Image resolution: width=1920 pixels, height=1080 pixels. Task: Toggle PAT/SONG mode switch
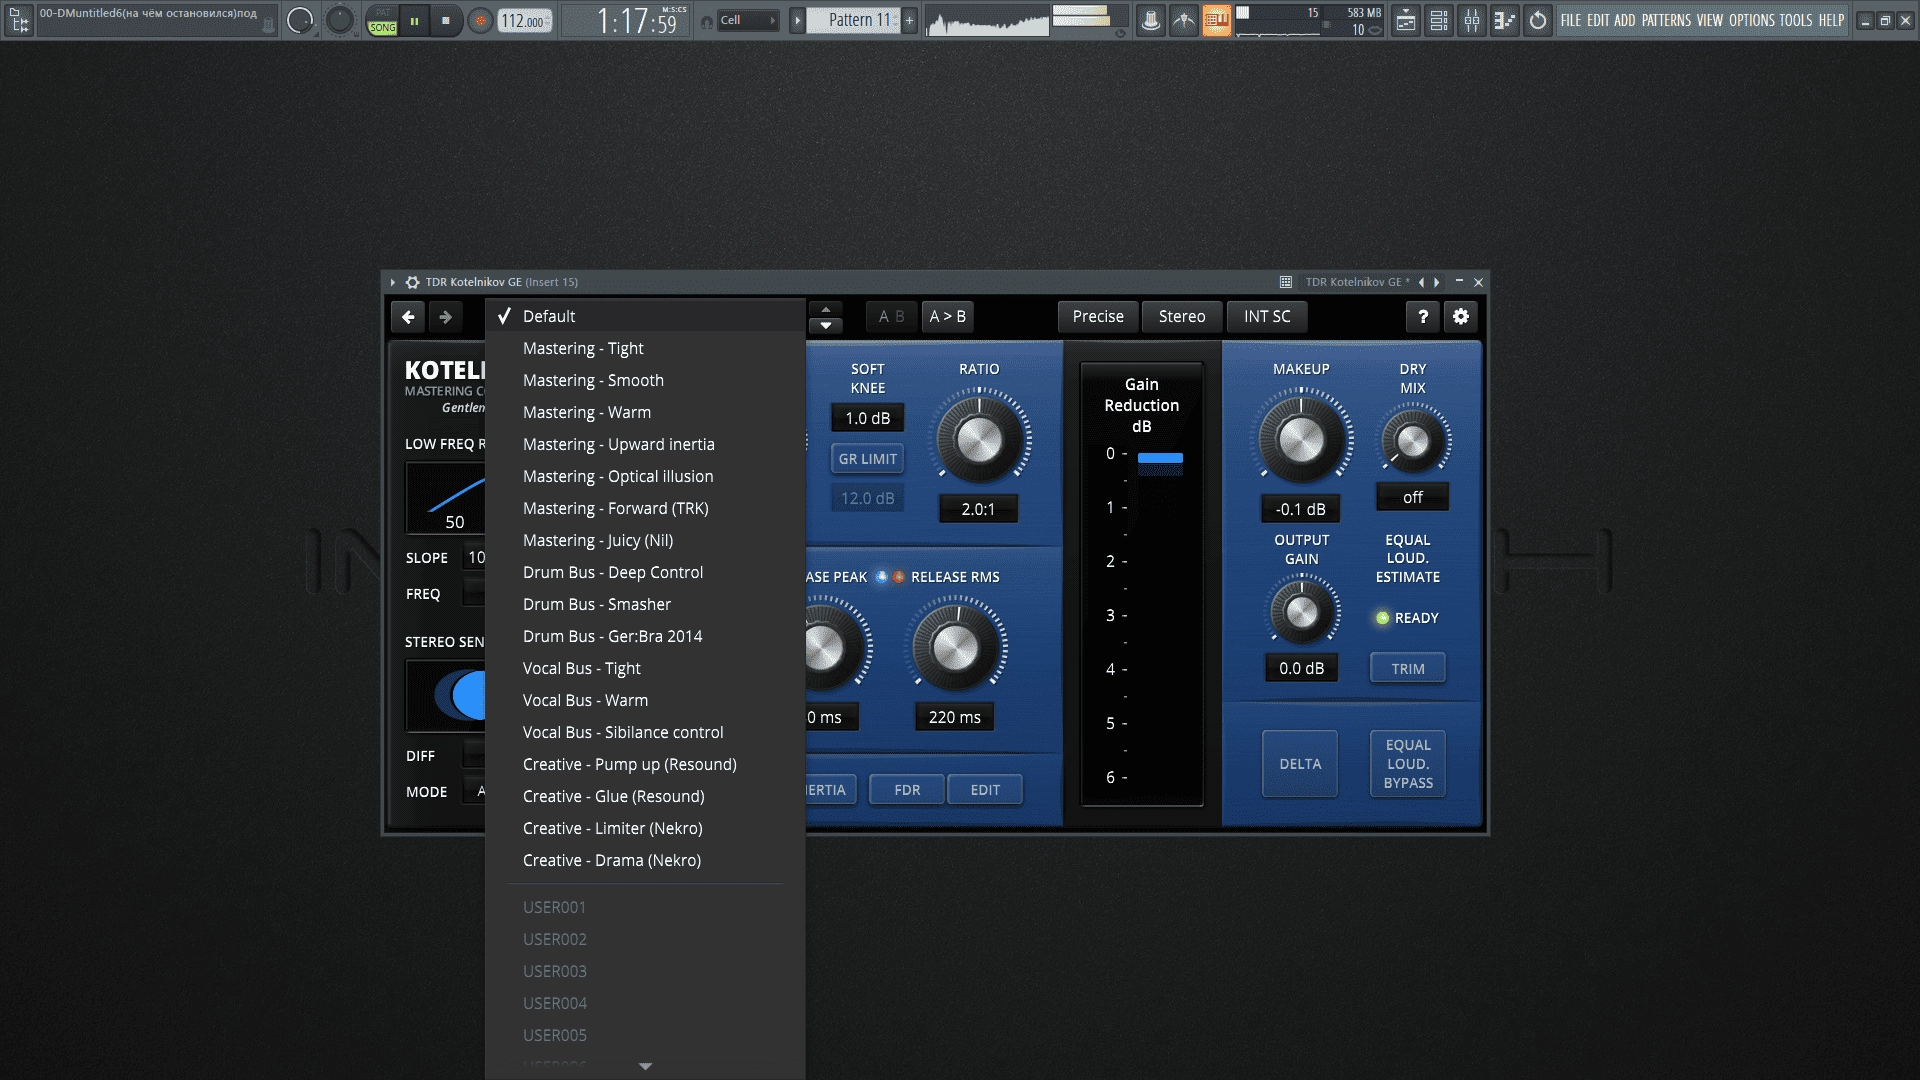coord(382,20)
